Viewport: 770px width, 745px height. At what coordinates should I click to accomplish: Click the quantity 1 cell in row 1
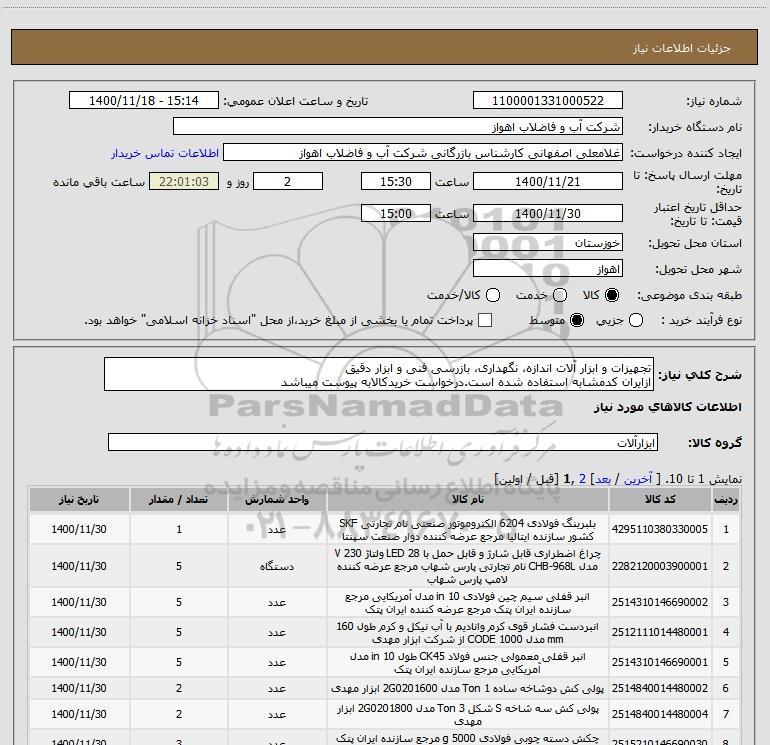coord(179,529)
